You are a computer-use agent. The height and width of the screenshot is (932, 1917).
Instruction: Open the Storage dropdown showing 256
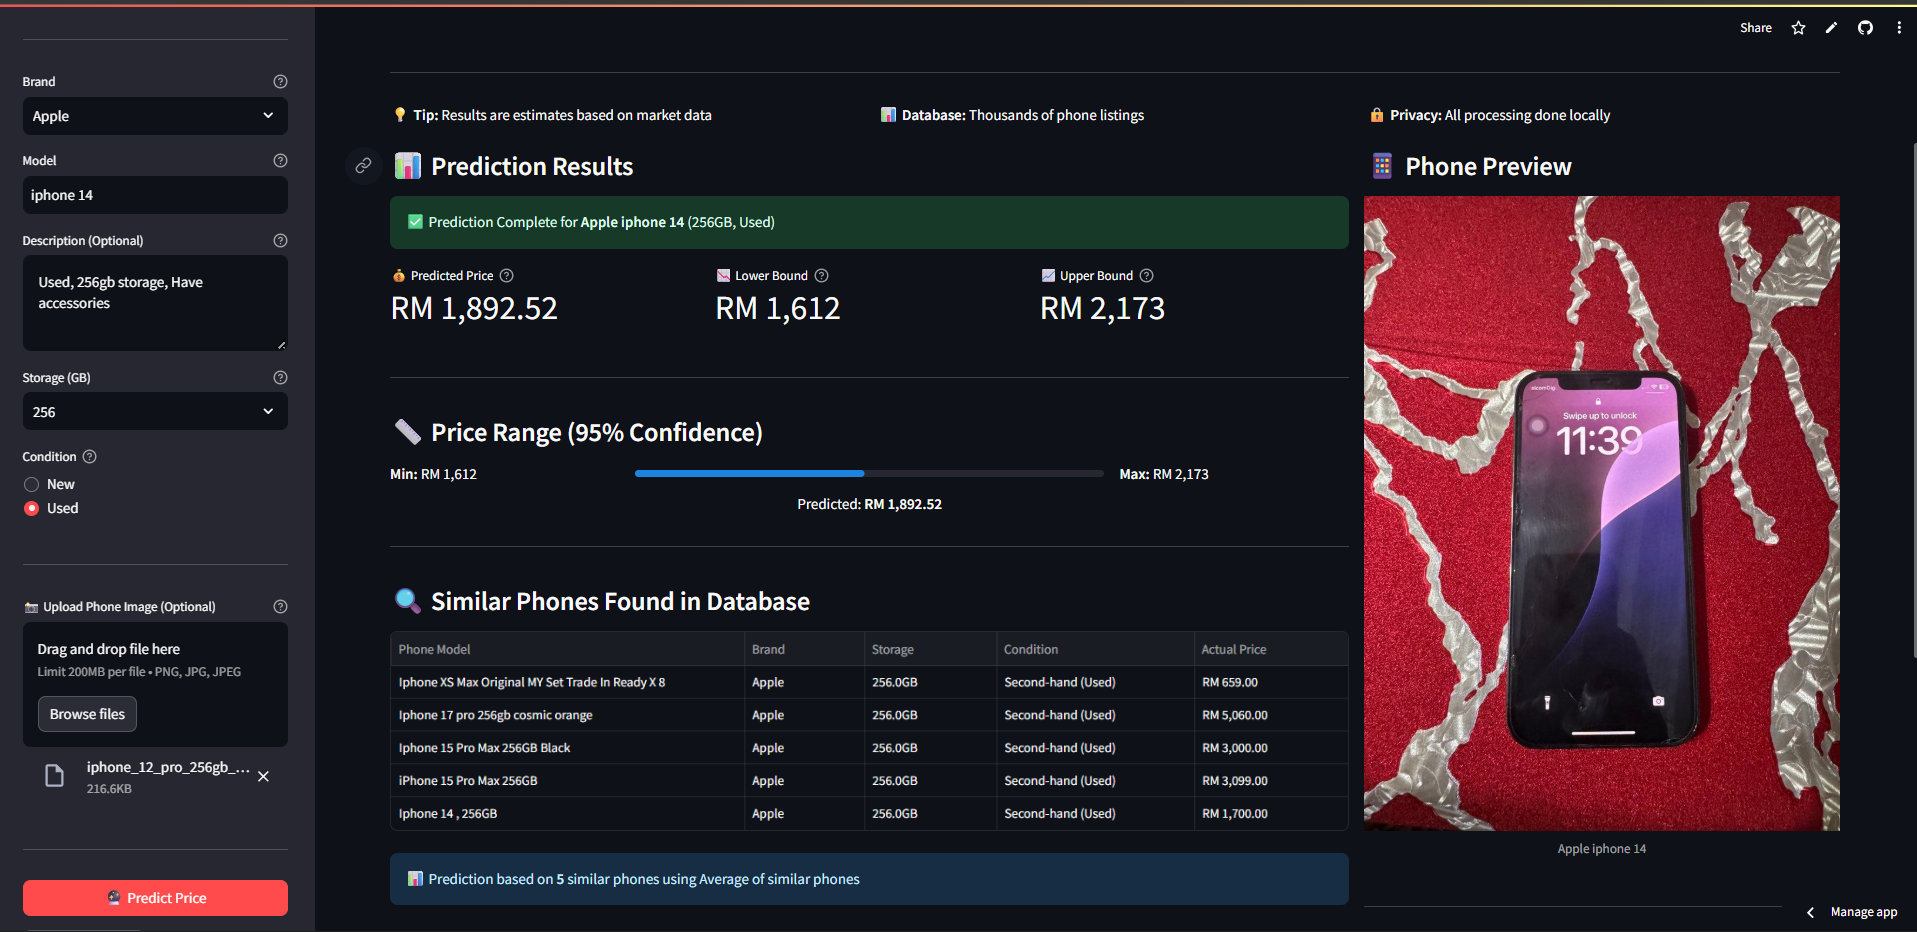(155, 412)
